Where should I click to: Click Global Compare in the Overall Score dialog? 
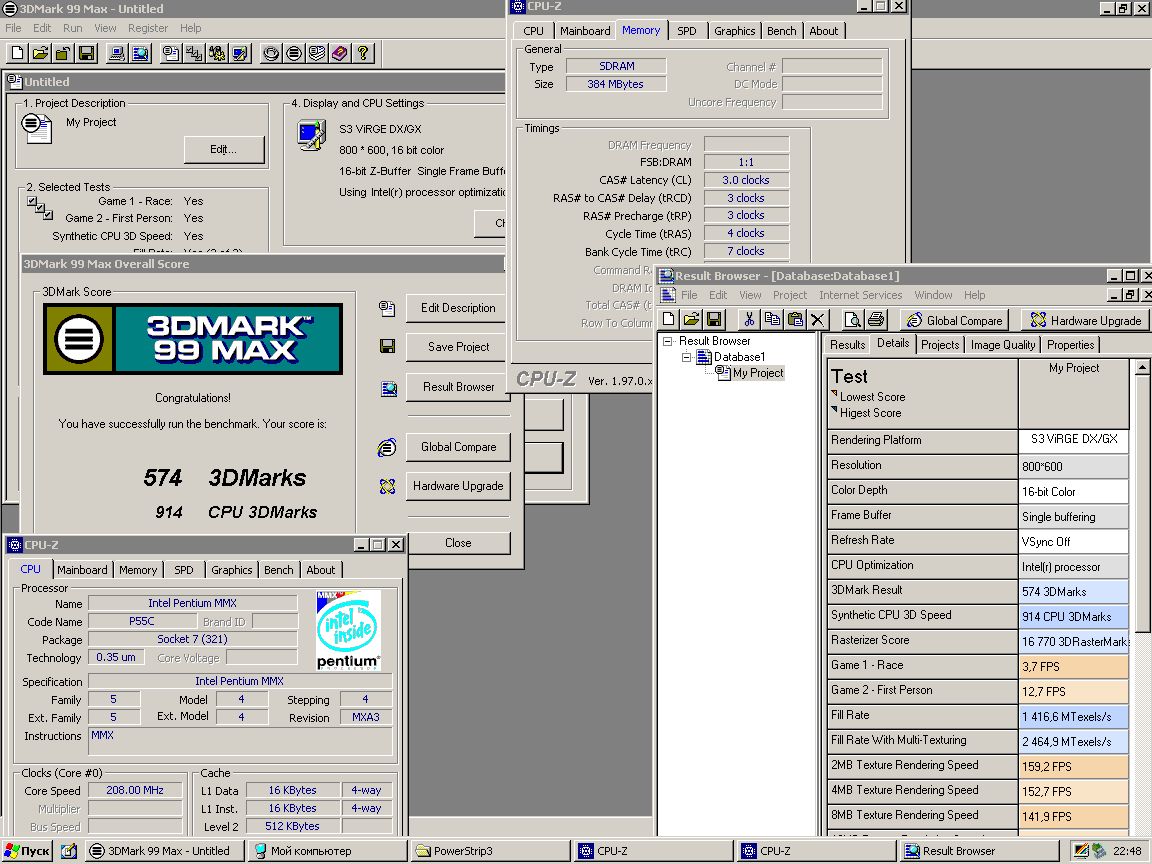click(458, 447)
